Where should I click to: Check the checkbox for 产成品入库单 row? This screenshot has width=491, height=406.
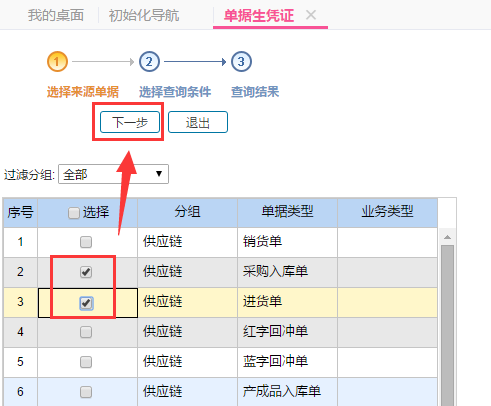tap(86, 392)
